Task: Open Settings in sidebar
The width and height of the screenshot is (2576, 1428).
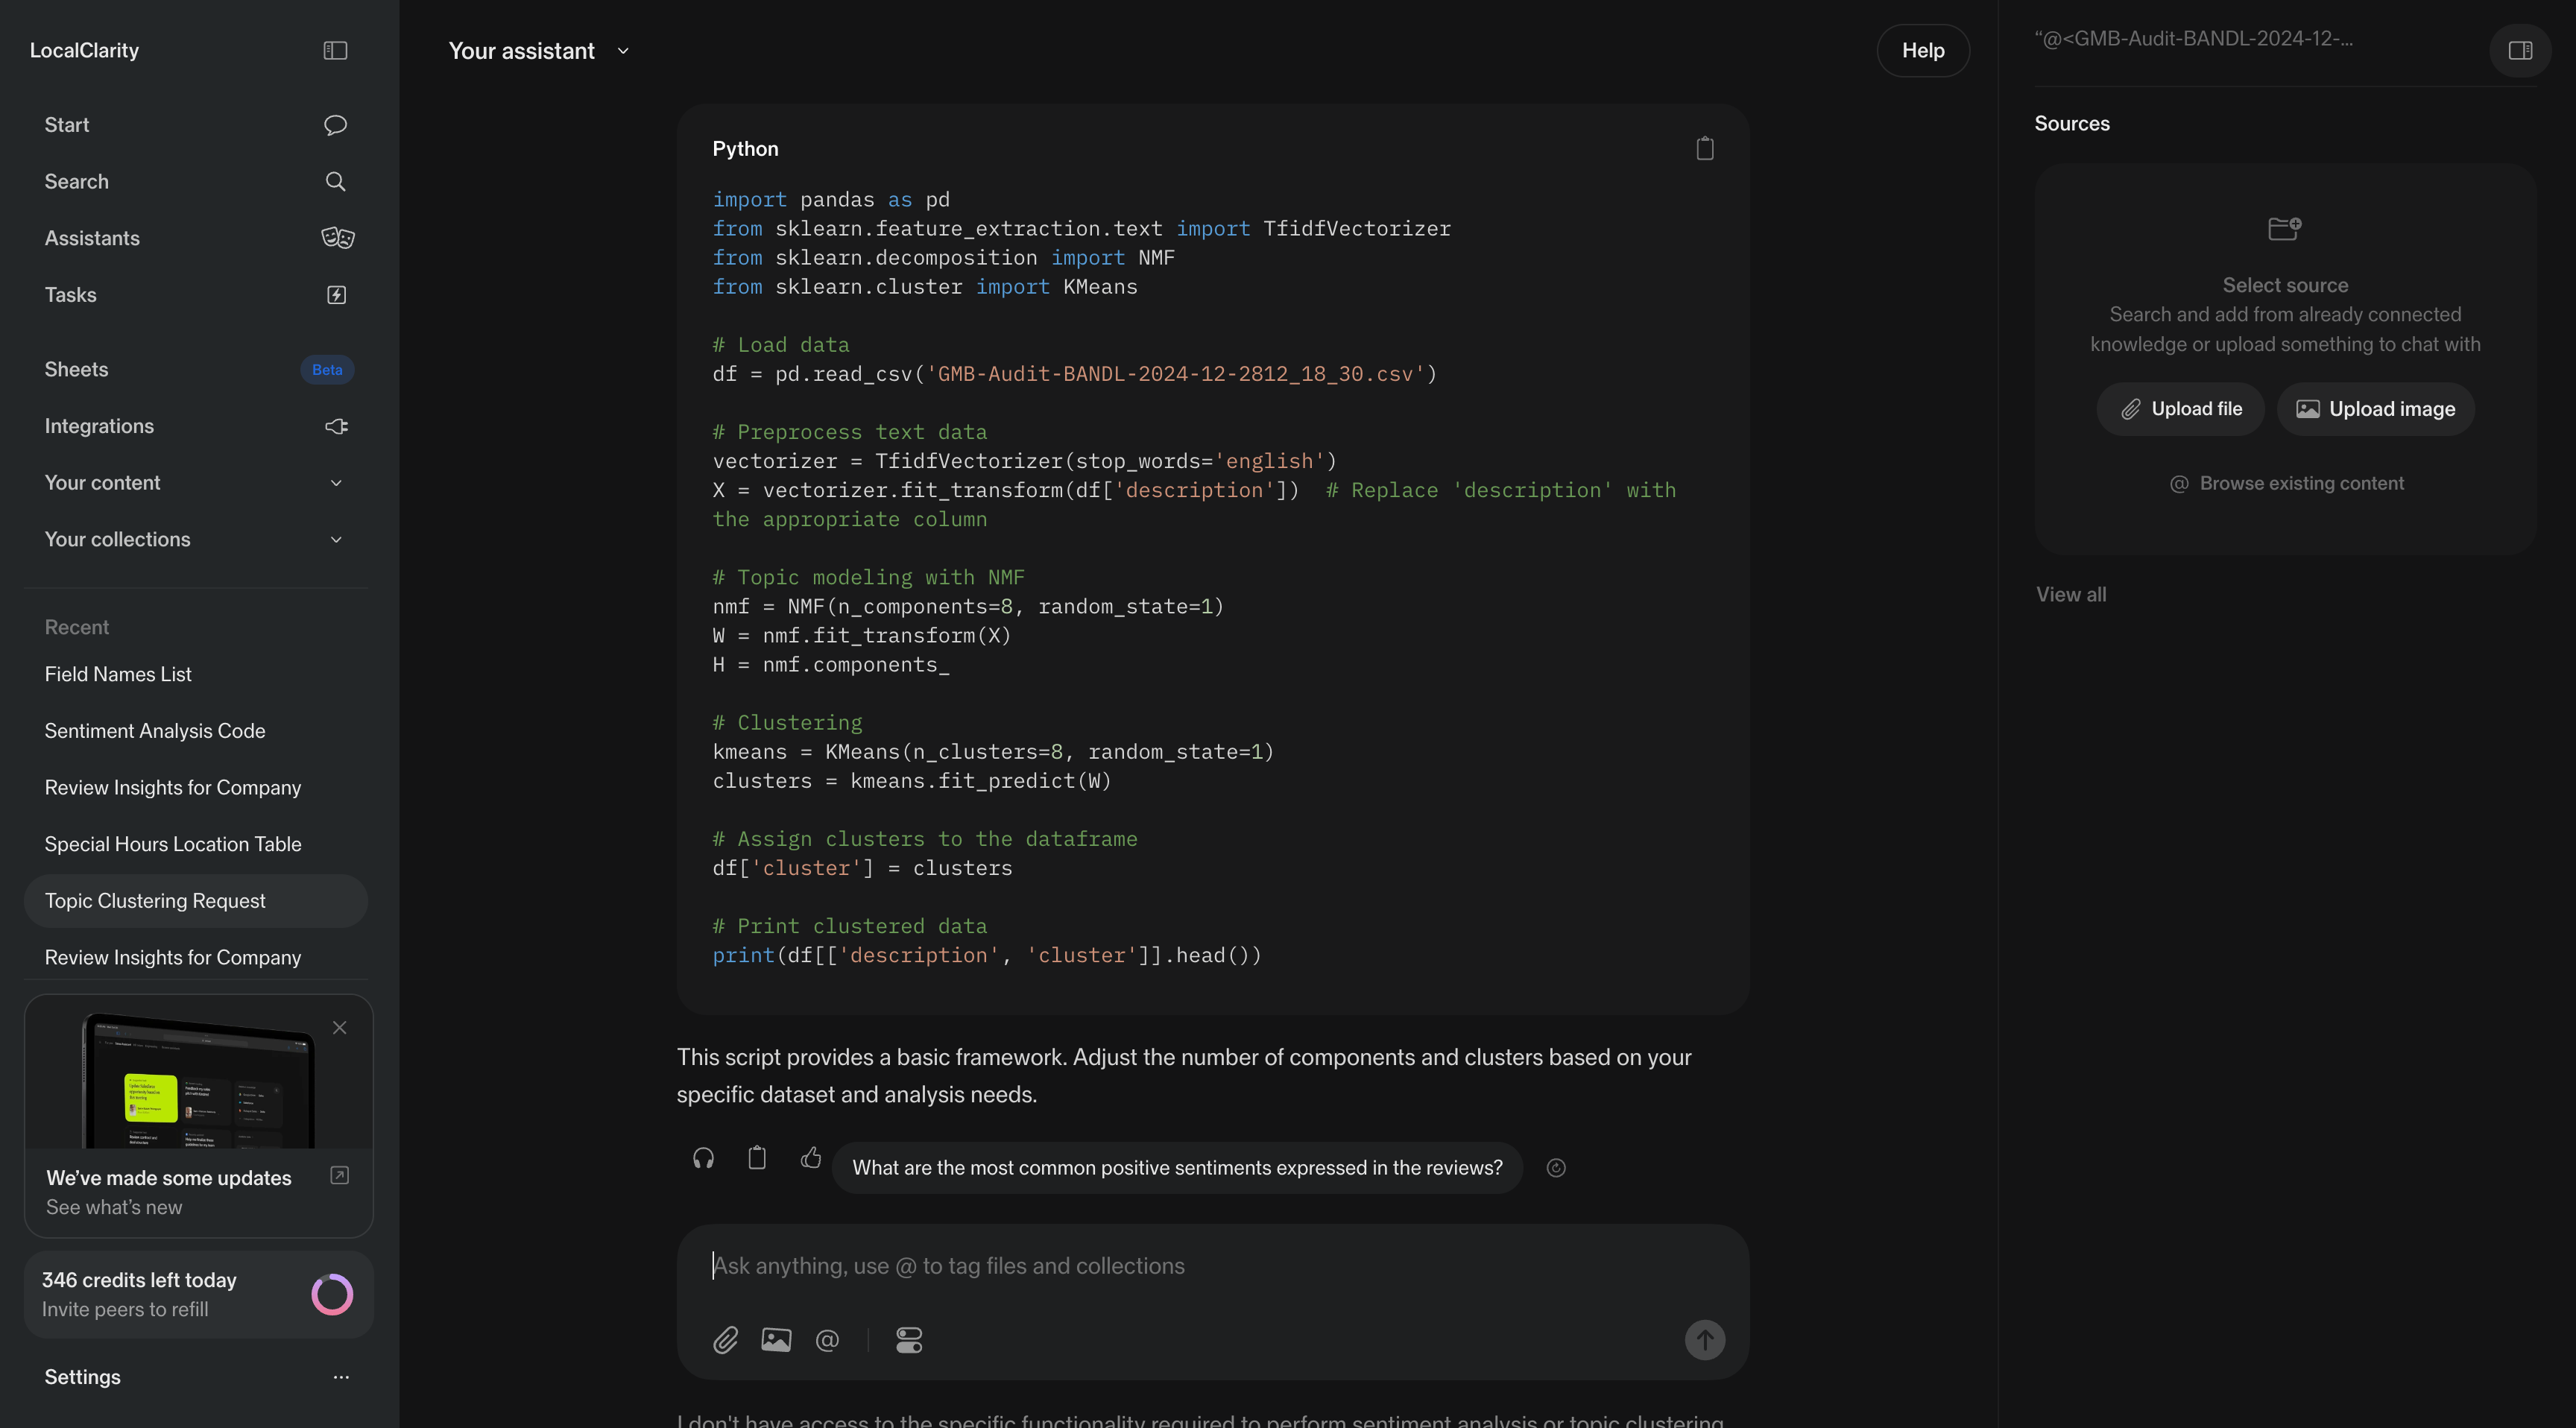Action: pyautogui.click(x=83, y=1377)
